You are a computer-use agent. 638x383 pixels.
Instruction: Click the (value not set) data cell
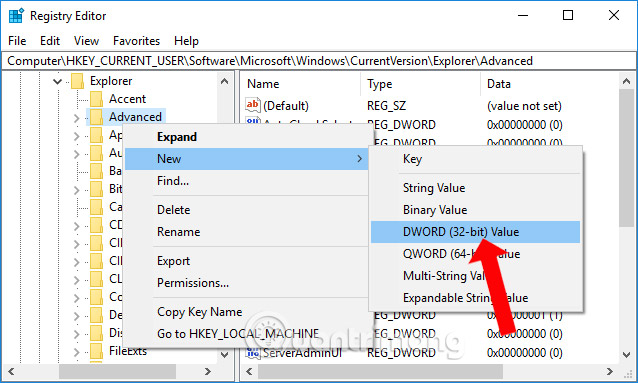tap(524, 106)
